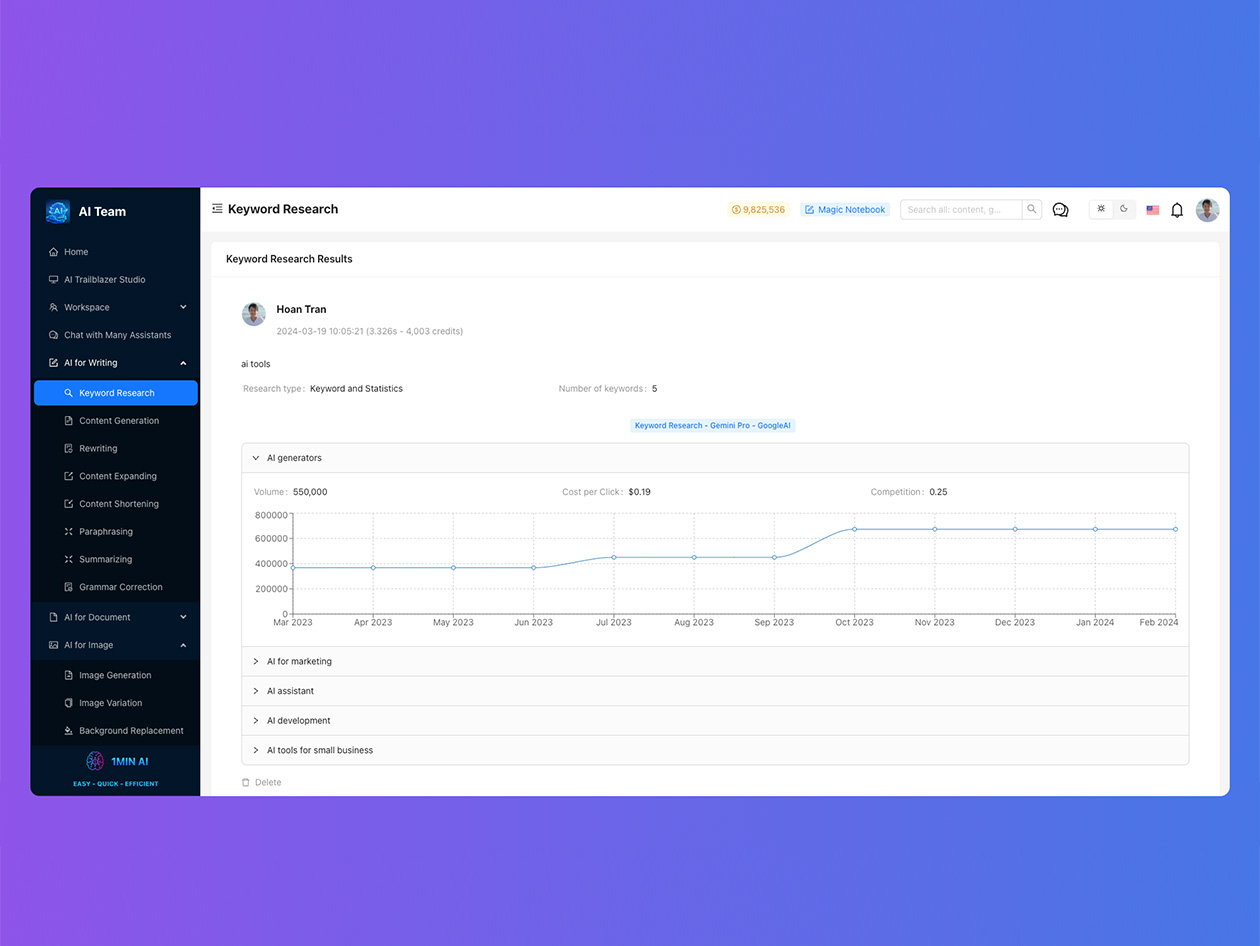Viewport: 1260px width, 946px height.
Task: Open Magic Notebook
Action: (x=844, y=209)
